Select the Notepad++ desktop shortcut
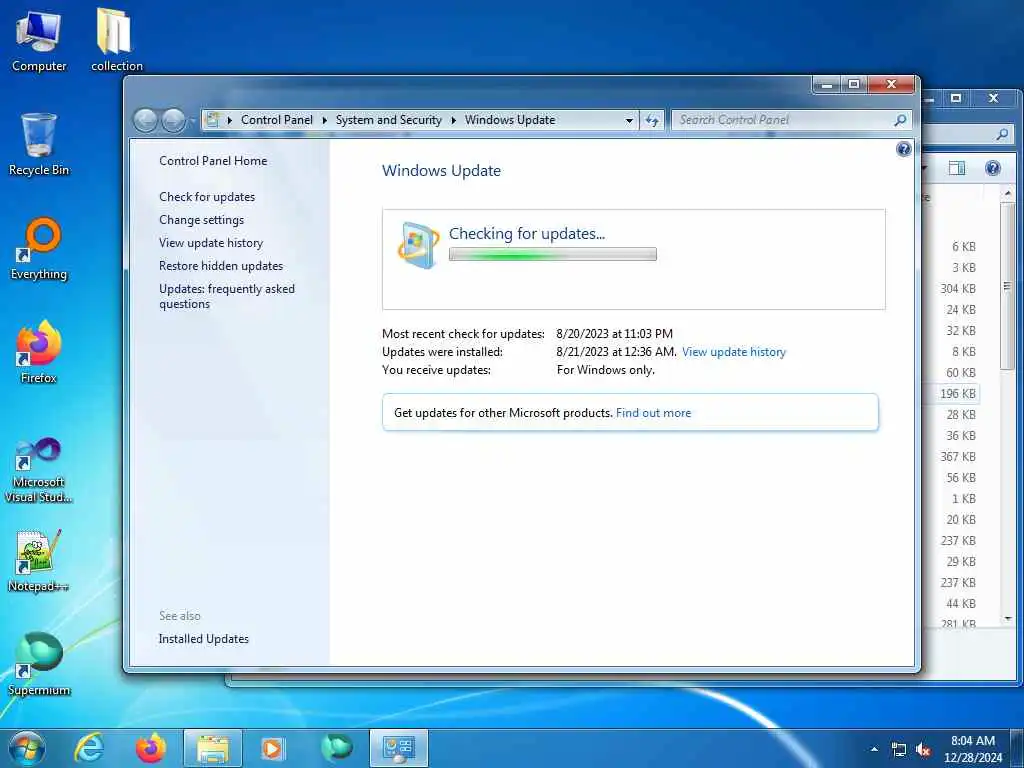 (x=39, y=560)
